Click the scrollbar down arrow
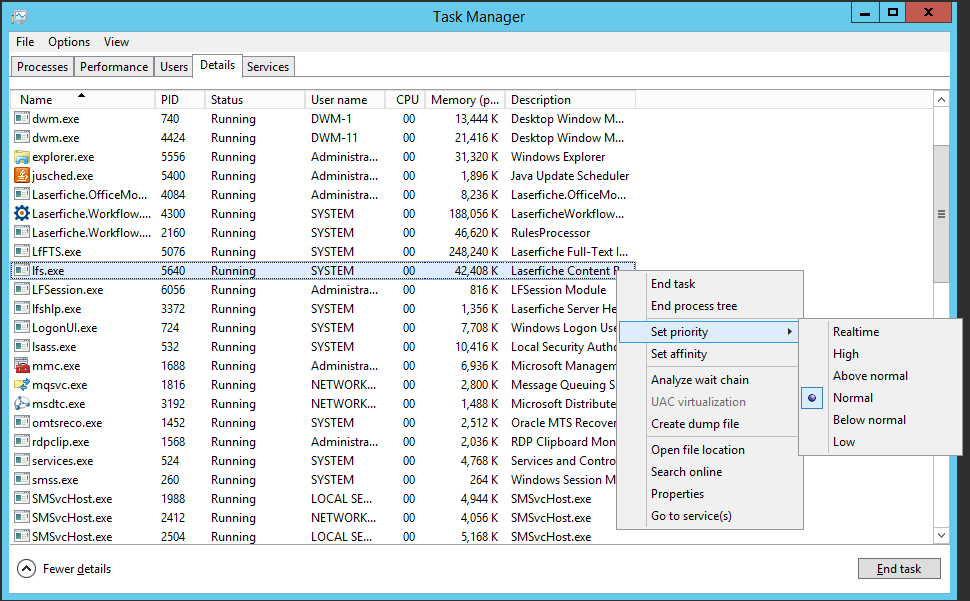The image size is (970, 601). (941, 535)
